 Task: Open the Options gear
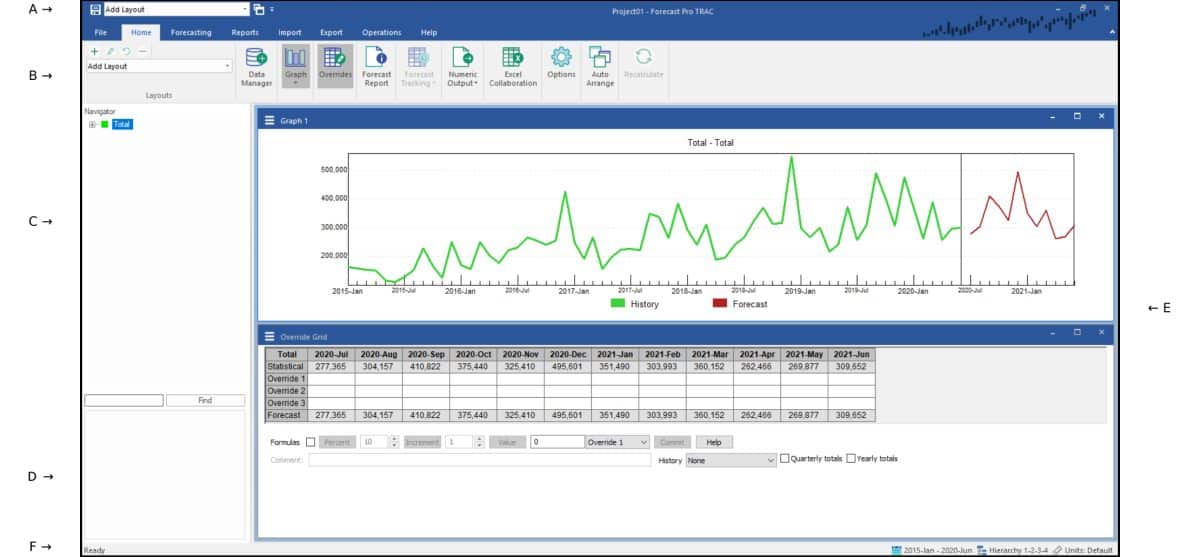click(x=561, y=66)
